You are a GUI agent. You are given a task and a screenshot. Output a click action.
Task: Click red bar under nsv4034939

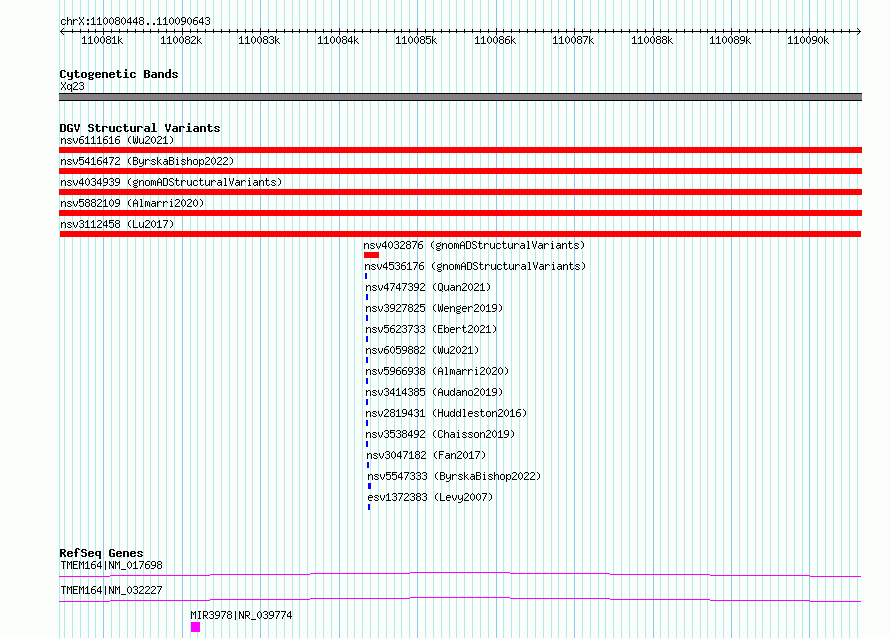pos(460,192)
